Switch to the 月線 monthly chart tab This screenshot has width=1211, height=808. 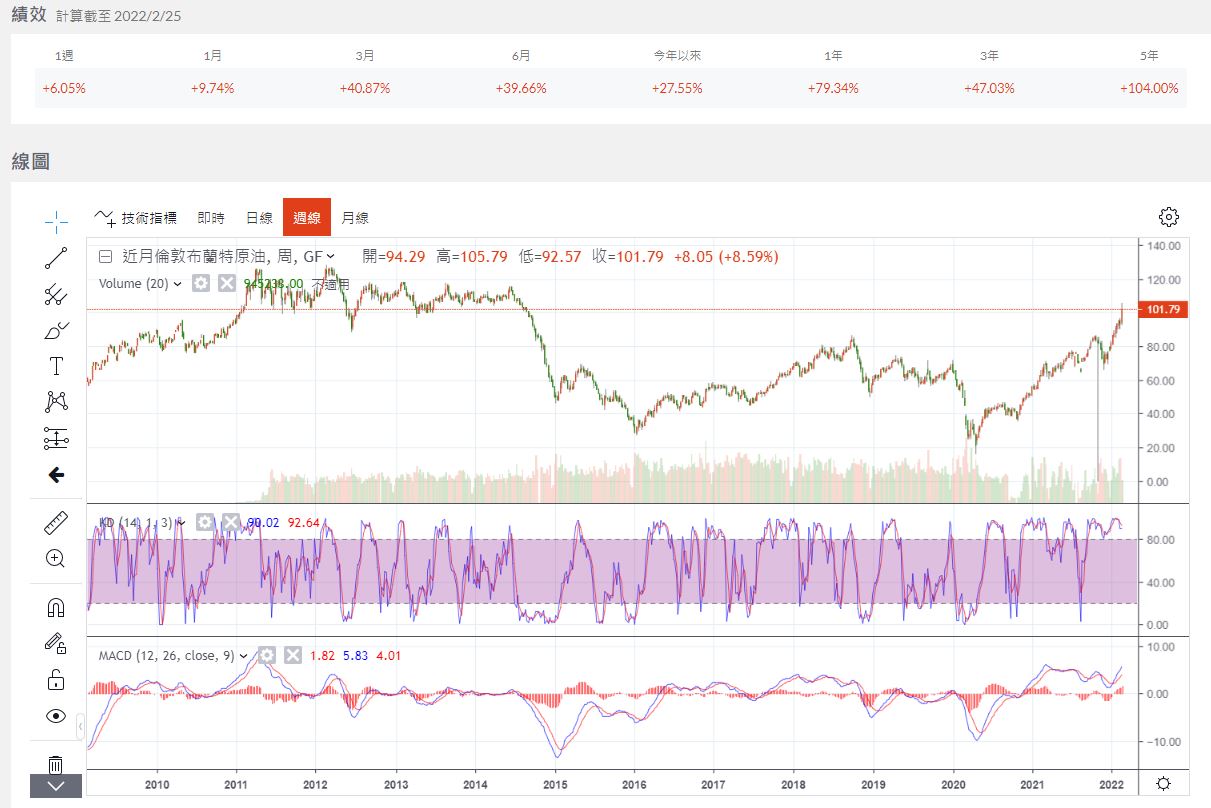pos(355,218)
